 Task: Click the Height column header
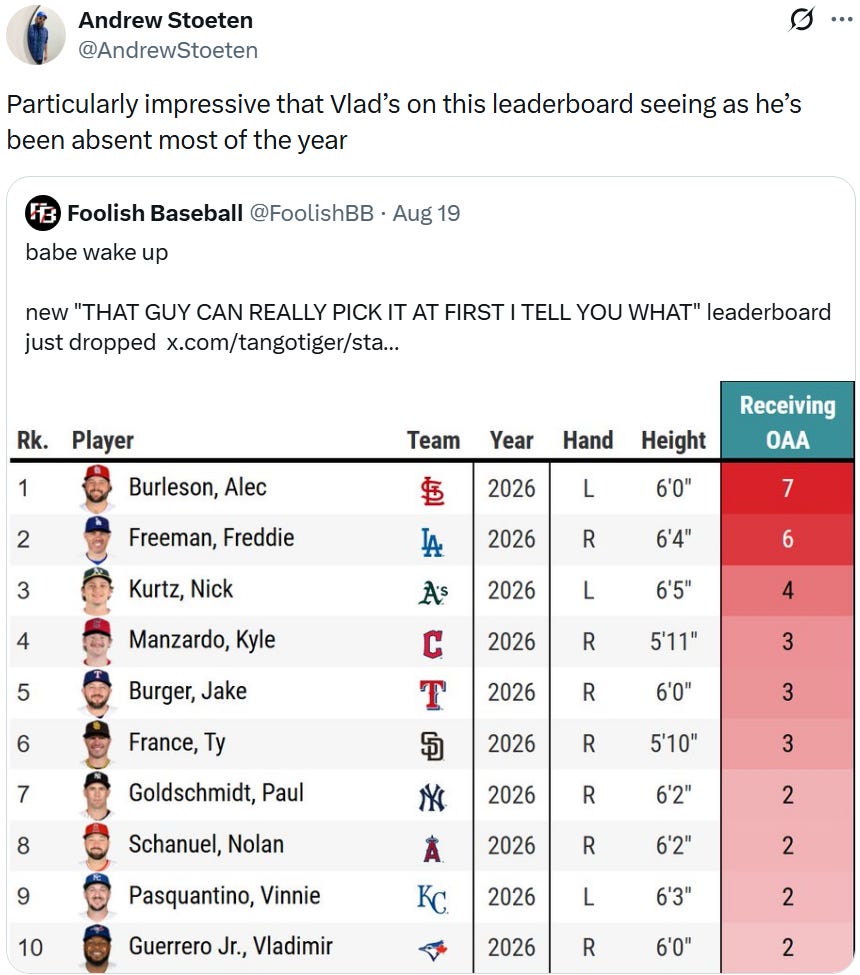(x=673, y=440)
